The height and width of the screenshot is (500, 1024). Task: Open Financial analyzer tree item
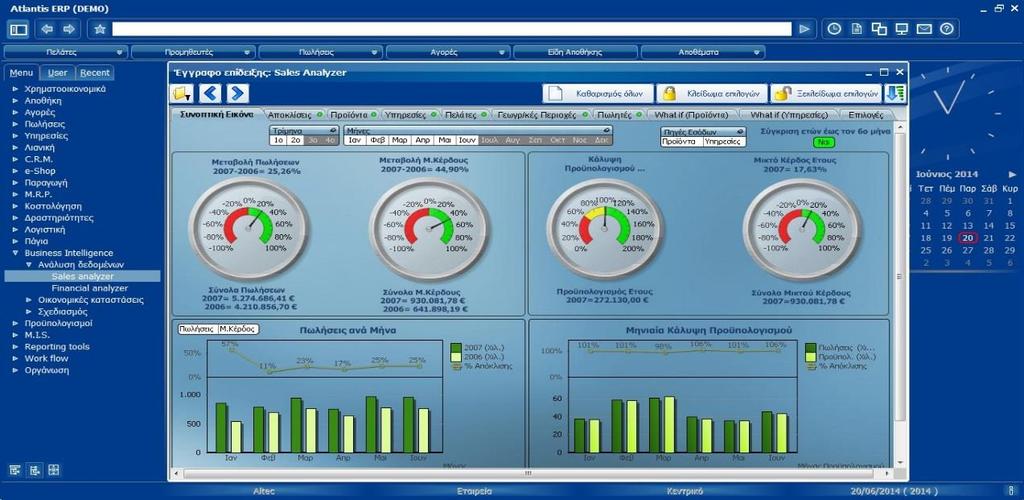click(89, 288)
